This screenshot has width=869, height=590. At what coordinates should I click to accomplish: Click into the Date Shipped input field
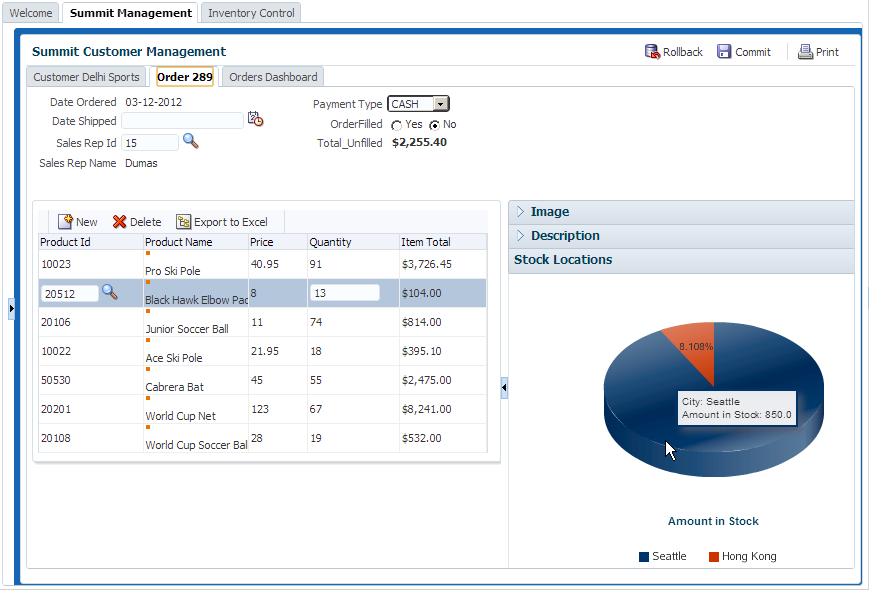[x=182, y=120]
